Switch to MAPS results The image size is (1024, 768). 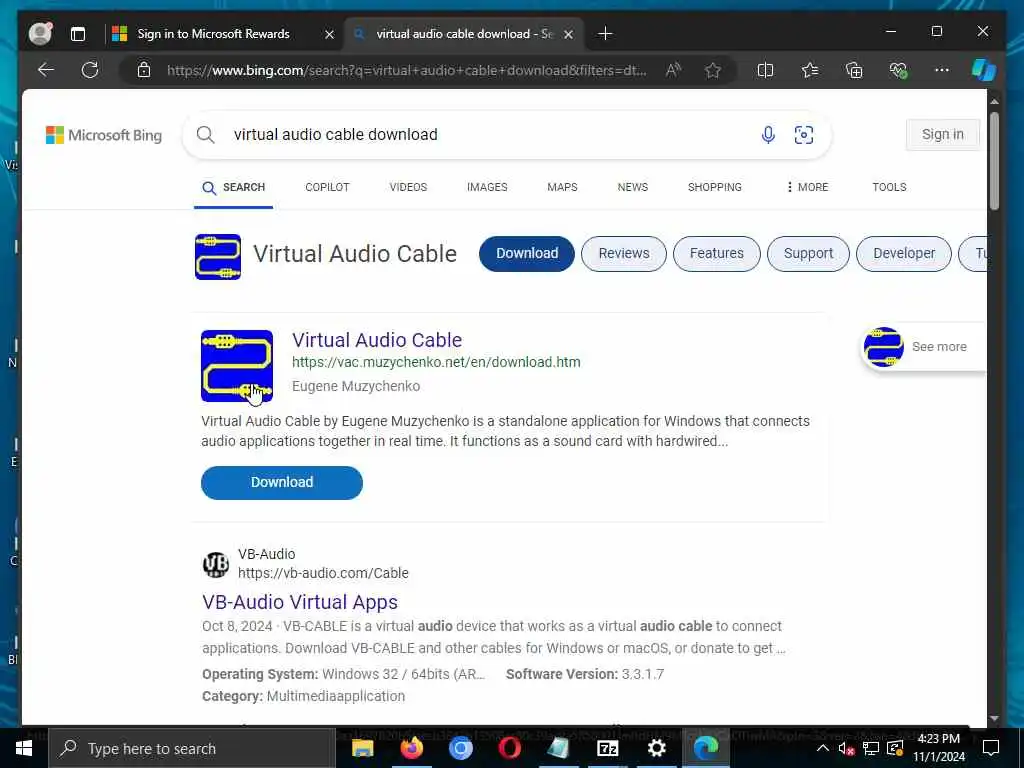[x=562, y=187]
